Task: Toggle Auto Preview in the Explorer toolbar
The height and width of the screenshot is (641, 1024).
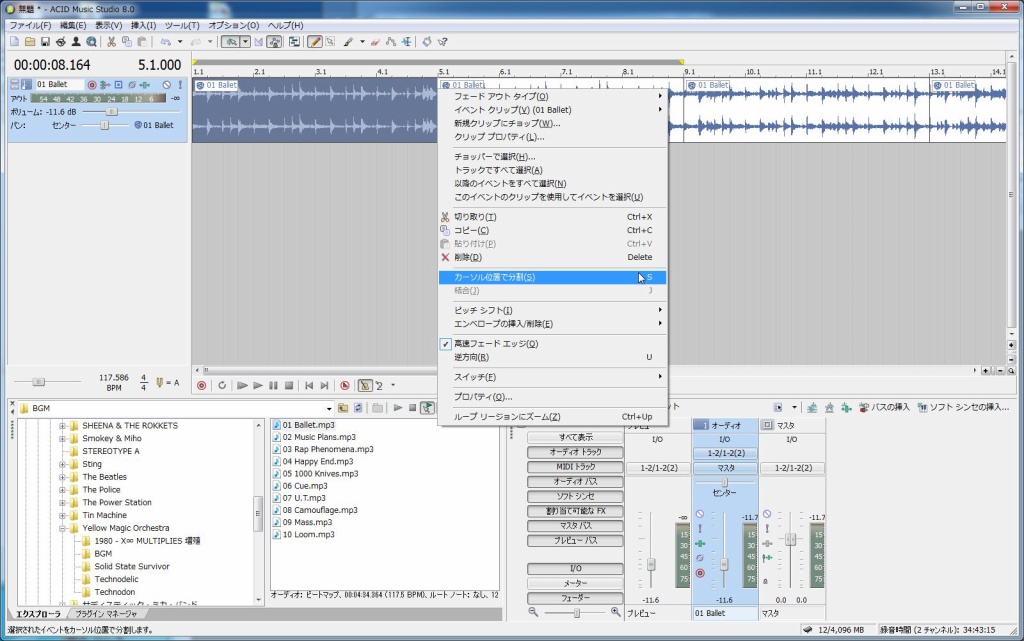Action: [x=428, y=408]
